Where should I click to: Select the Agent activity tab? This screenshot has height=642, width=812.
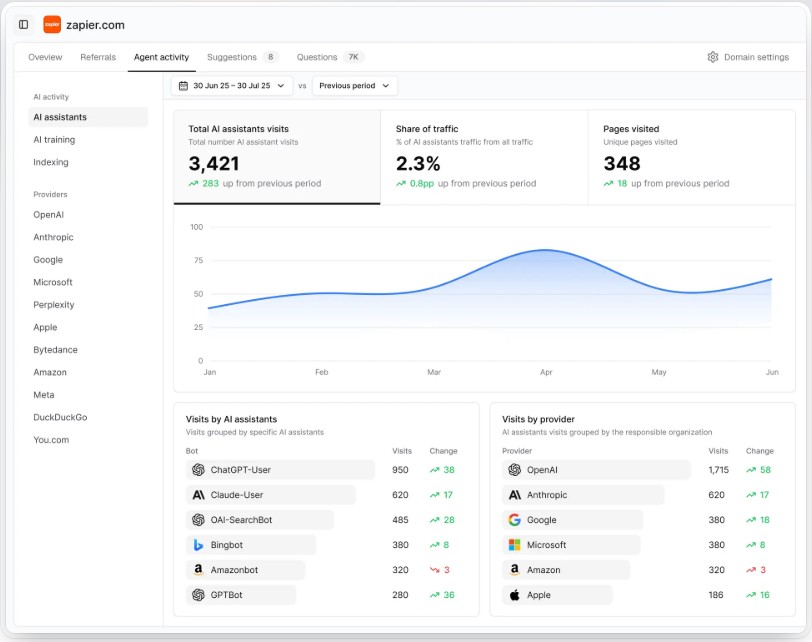162,57
